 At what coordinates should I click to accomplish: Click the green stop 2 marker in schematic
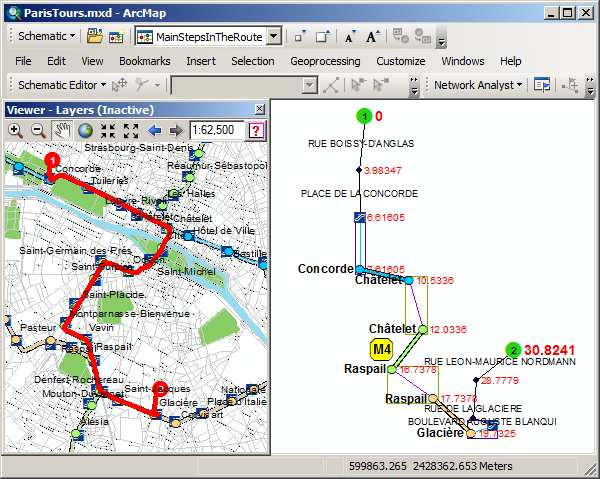point(513,350)
